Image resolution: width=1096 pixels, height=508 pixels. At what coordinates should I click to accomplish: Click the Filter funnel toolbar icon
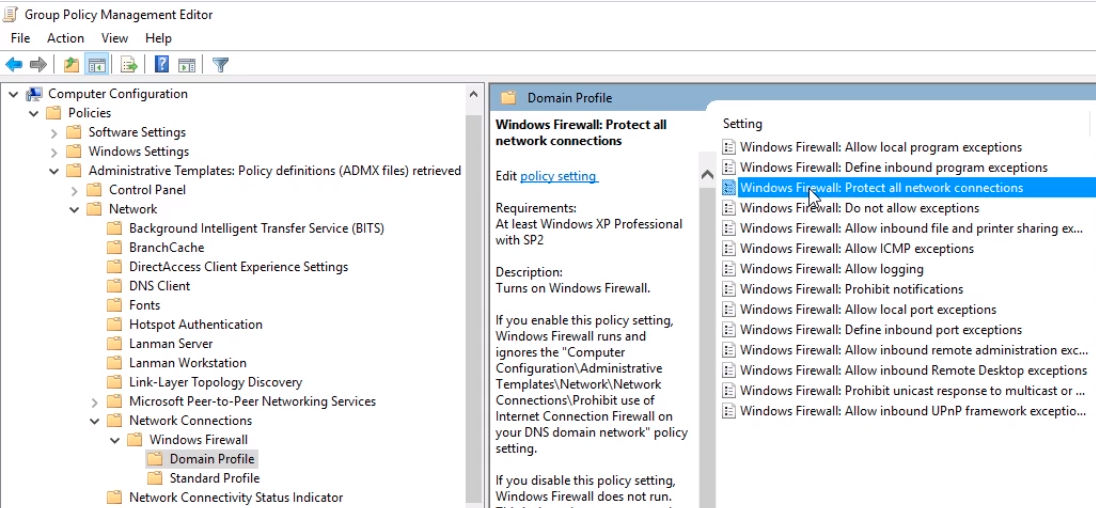point(220,65)
